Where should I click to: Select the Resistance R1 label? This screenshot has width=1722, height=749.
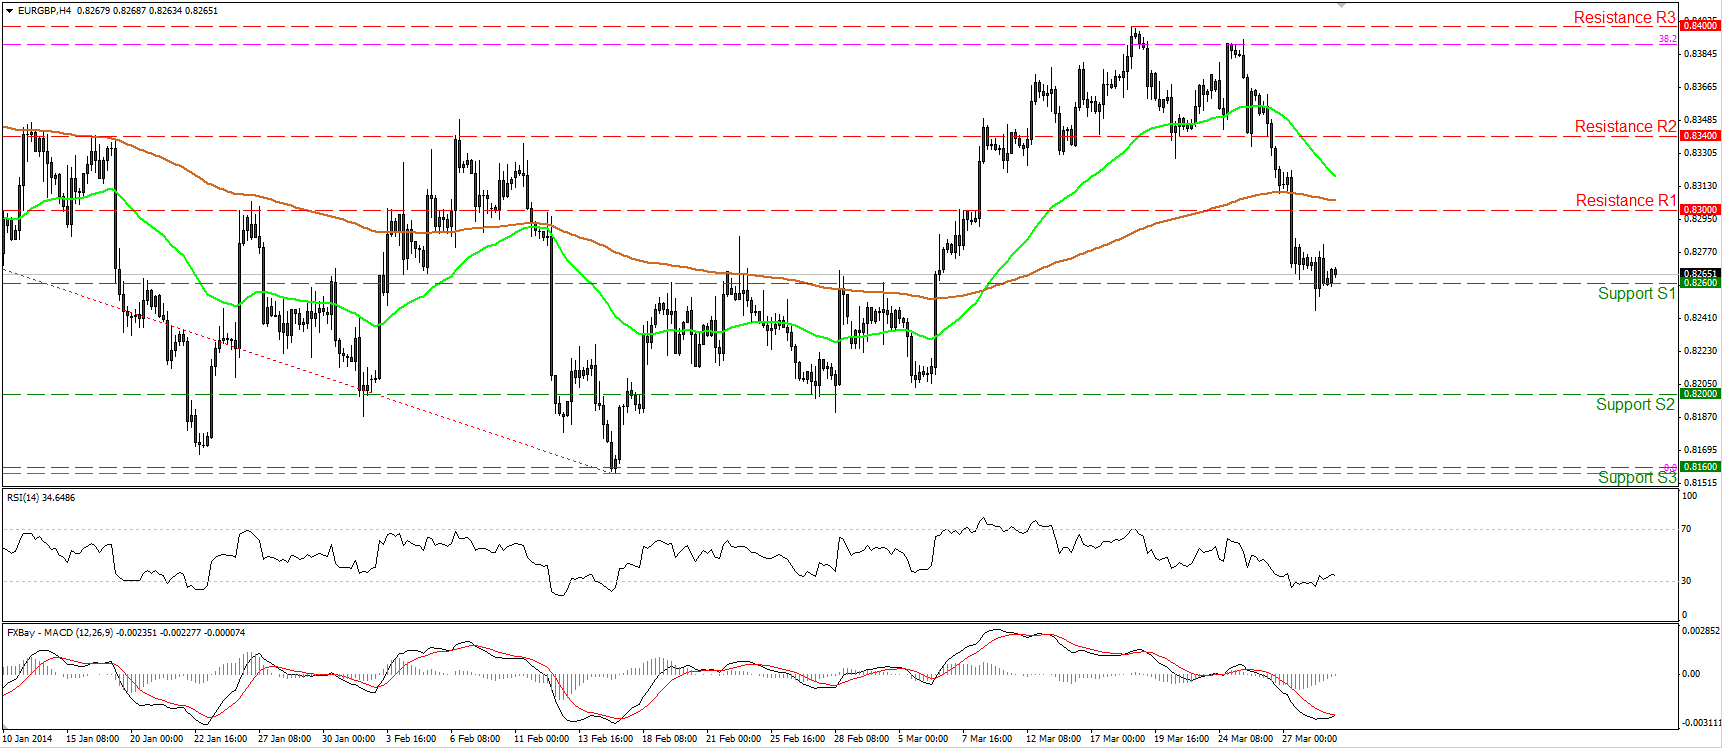(1626, 201)
